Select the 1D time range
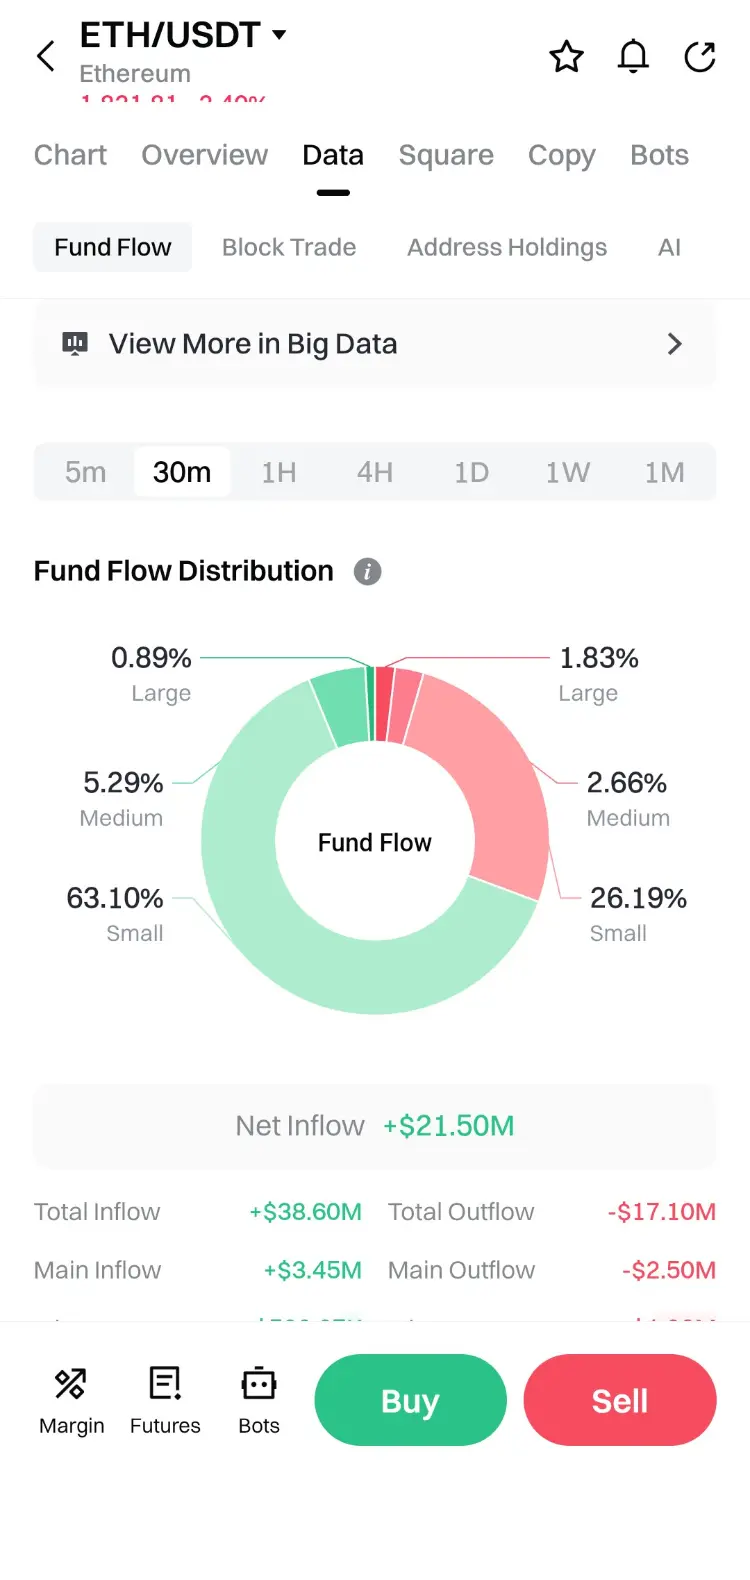The width and height of the screenshot is (750, 1580). pyautogui.click(x=471, y=472)
